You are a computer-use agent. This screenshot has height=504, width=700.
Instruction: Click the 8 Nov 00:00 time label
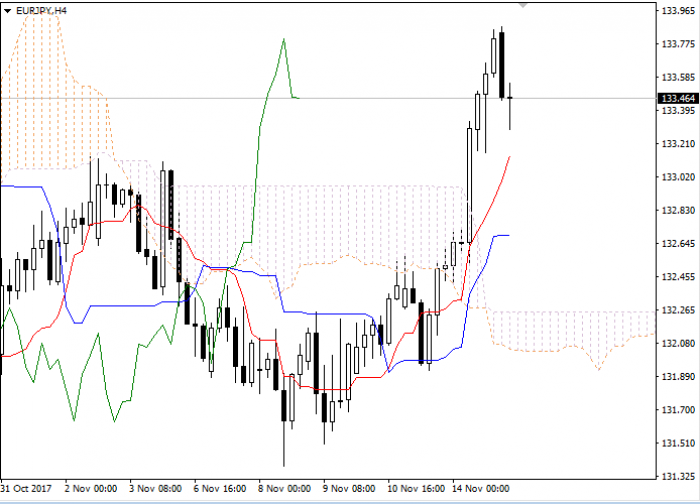coord(284,489)
